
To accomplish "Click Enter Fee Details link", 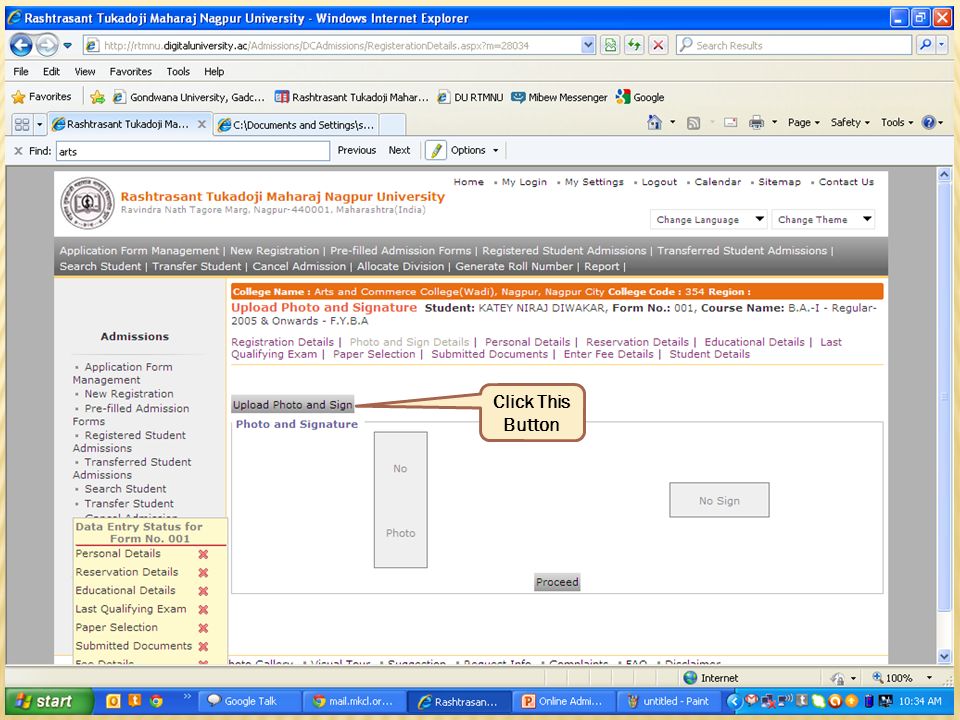I will (608, 354).
